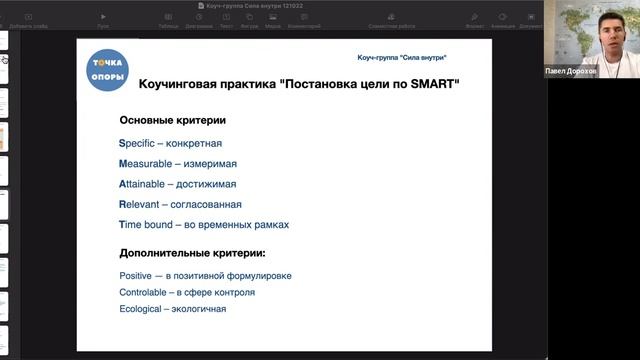Viewport: 640px width, 360px height.
Task: Start the slideshow with the Play (Пуск) button
Action: pyautogui.click(x=103, y=17)
